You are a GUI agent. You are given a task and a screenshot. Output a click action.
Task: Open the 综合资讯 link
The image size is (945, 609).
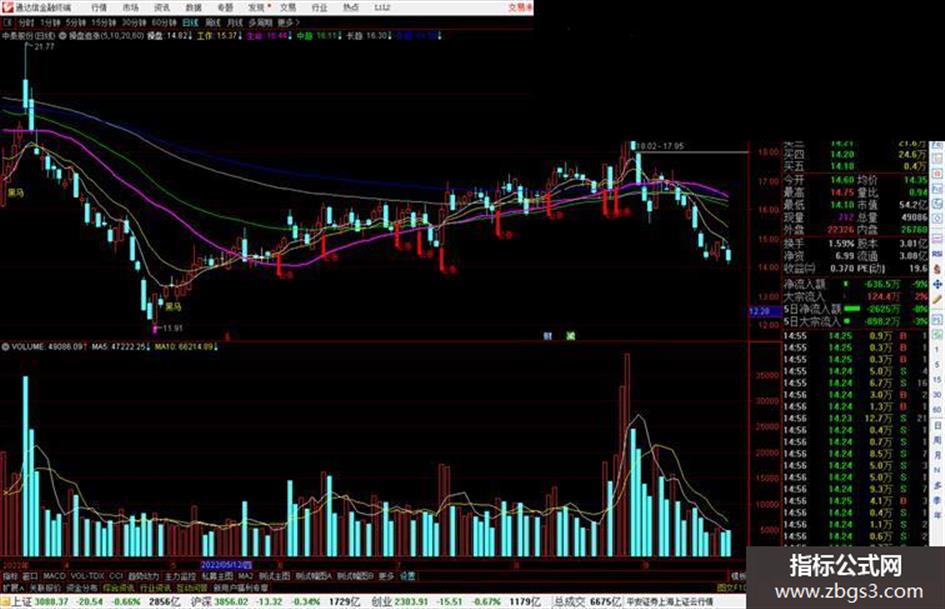click(x=119, y=587)
